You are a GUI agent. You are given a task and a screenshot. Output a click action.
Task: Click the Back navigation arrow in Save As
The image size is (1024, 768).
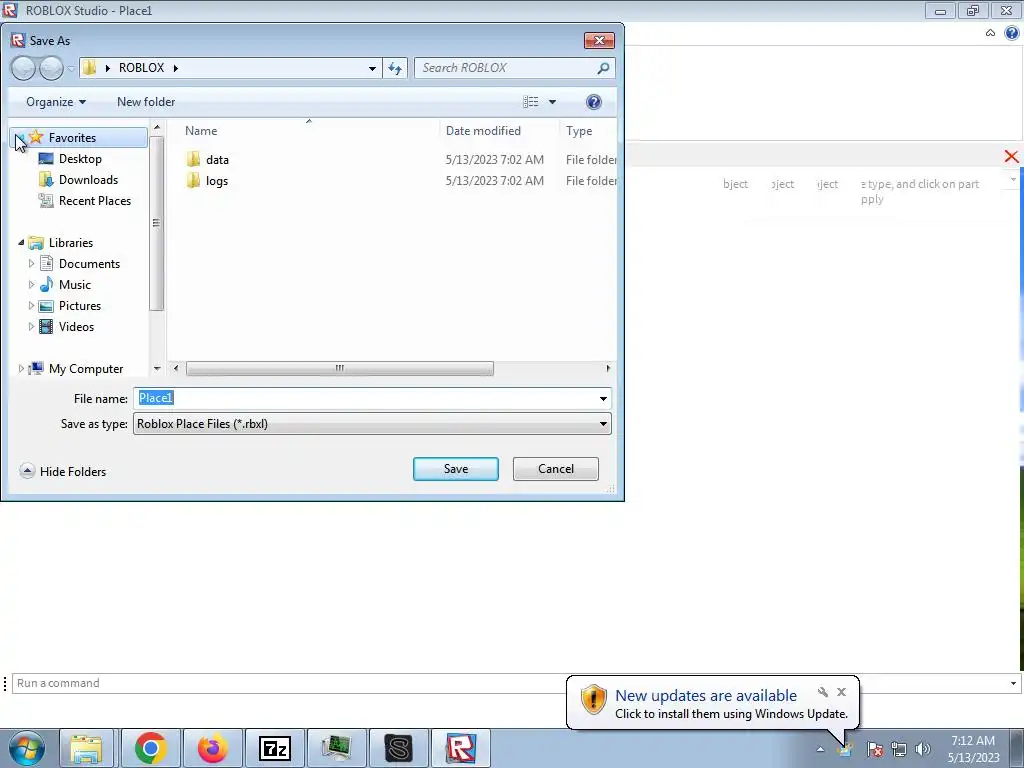[24, 68]
